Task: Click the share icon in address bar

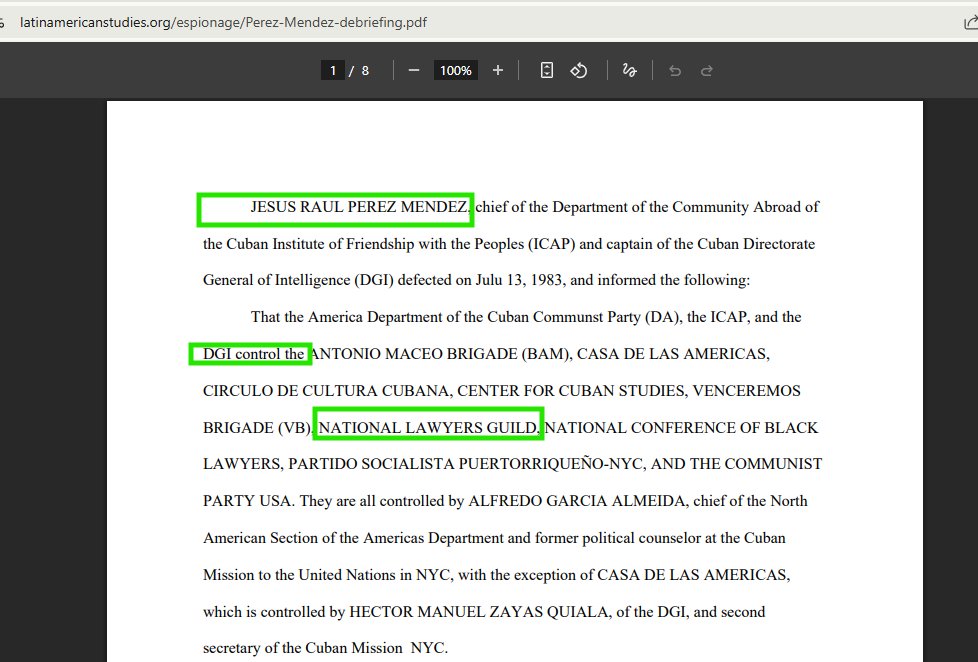Action: click(971, 22)
